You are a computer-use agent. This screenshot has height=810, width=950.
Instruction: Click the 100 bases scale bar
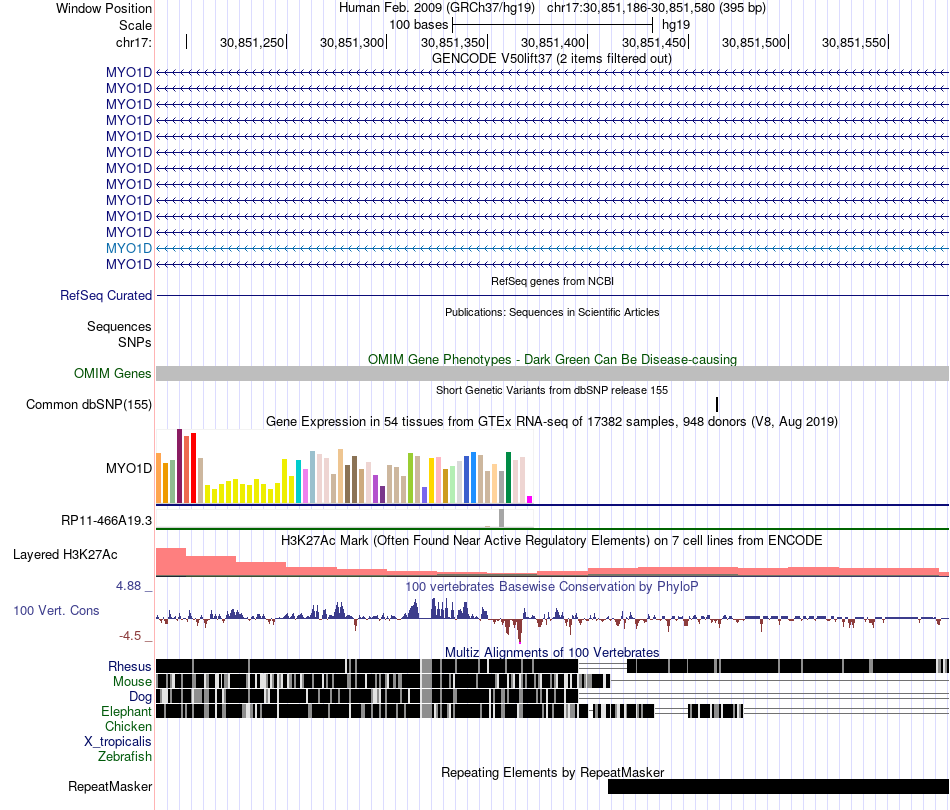[552, 25]
